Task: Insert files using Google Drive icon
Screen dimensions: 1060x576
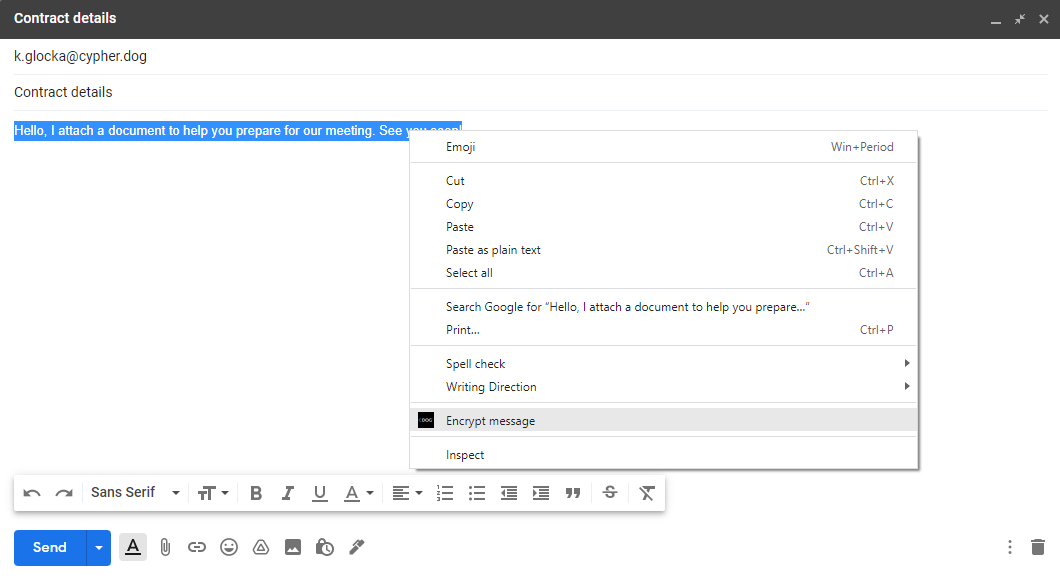Action: pyautogui.click(x=261, y=547)
